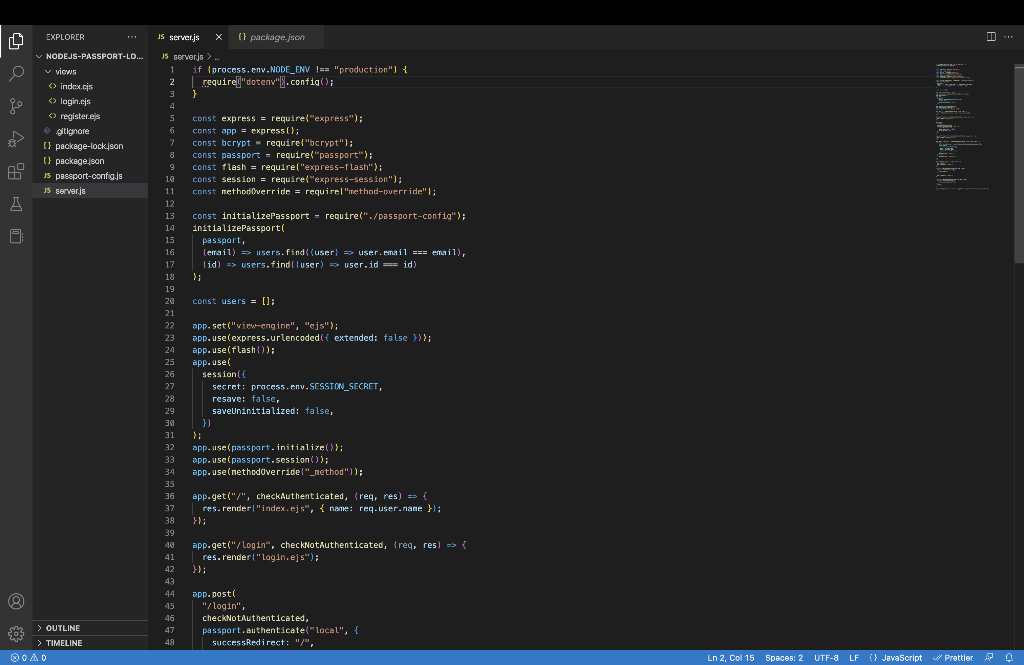Screen dimensions: 1024x665
Task: Open the Run and Debug panel
Action: (x=15, y=139)
